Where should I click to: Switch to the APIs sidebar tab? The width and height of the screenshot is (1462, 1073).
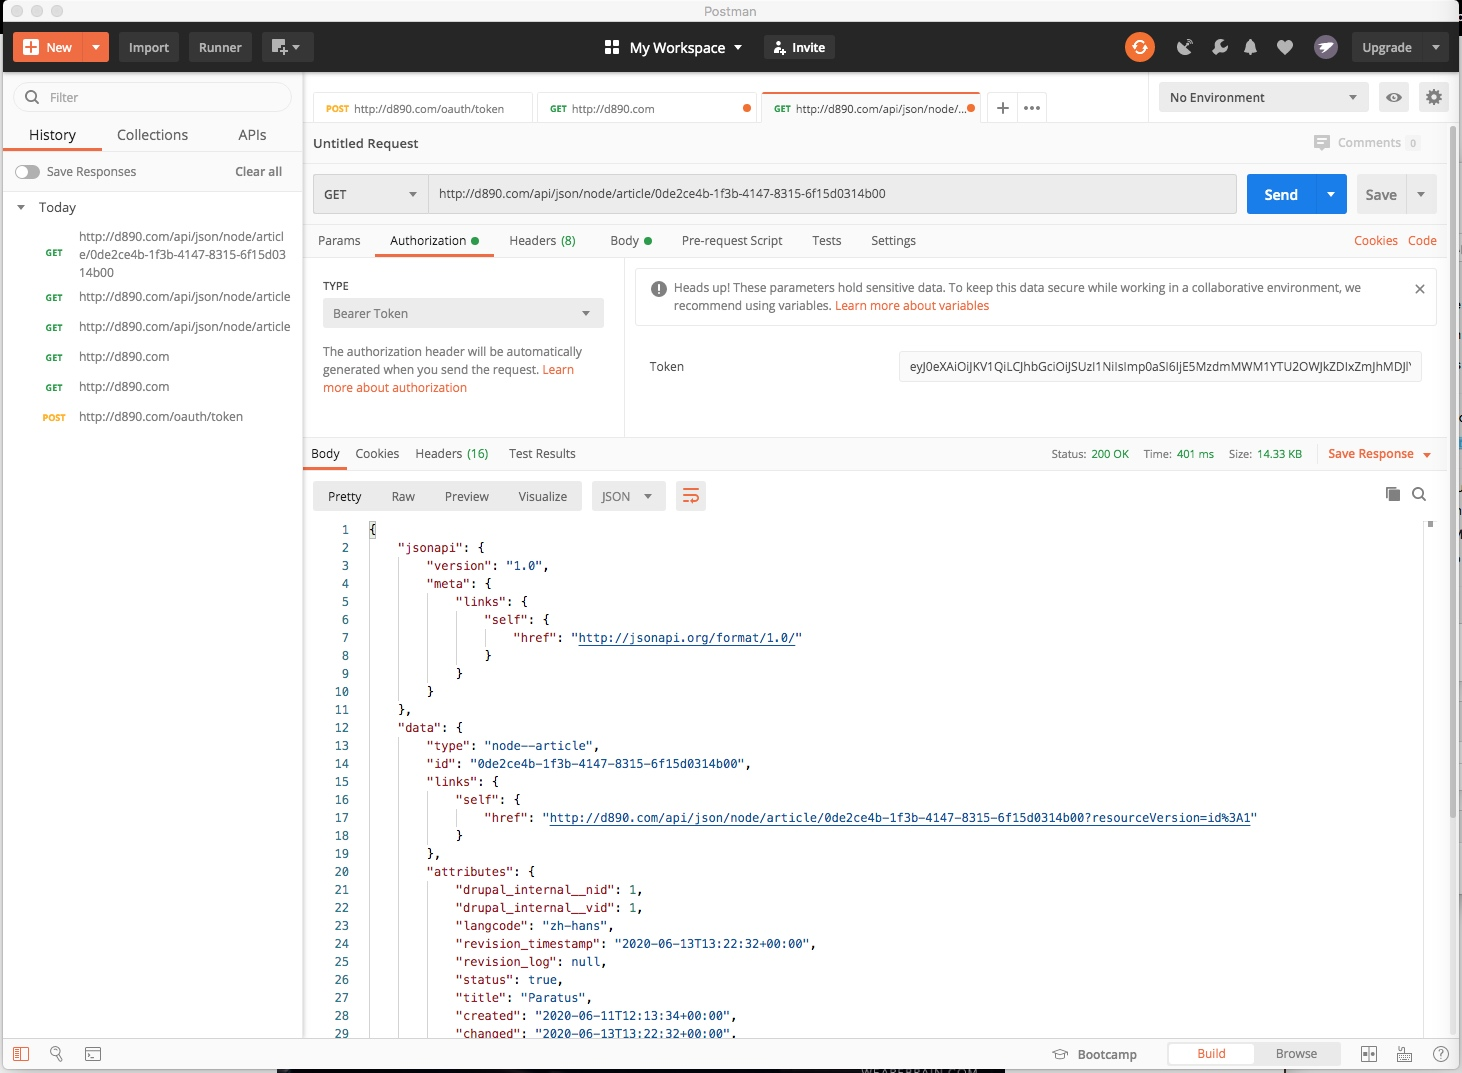tap(252, 135)
